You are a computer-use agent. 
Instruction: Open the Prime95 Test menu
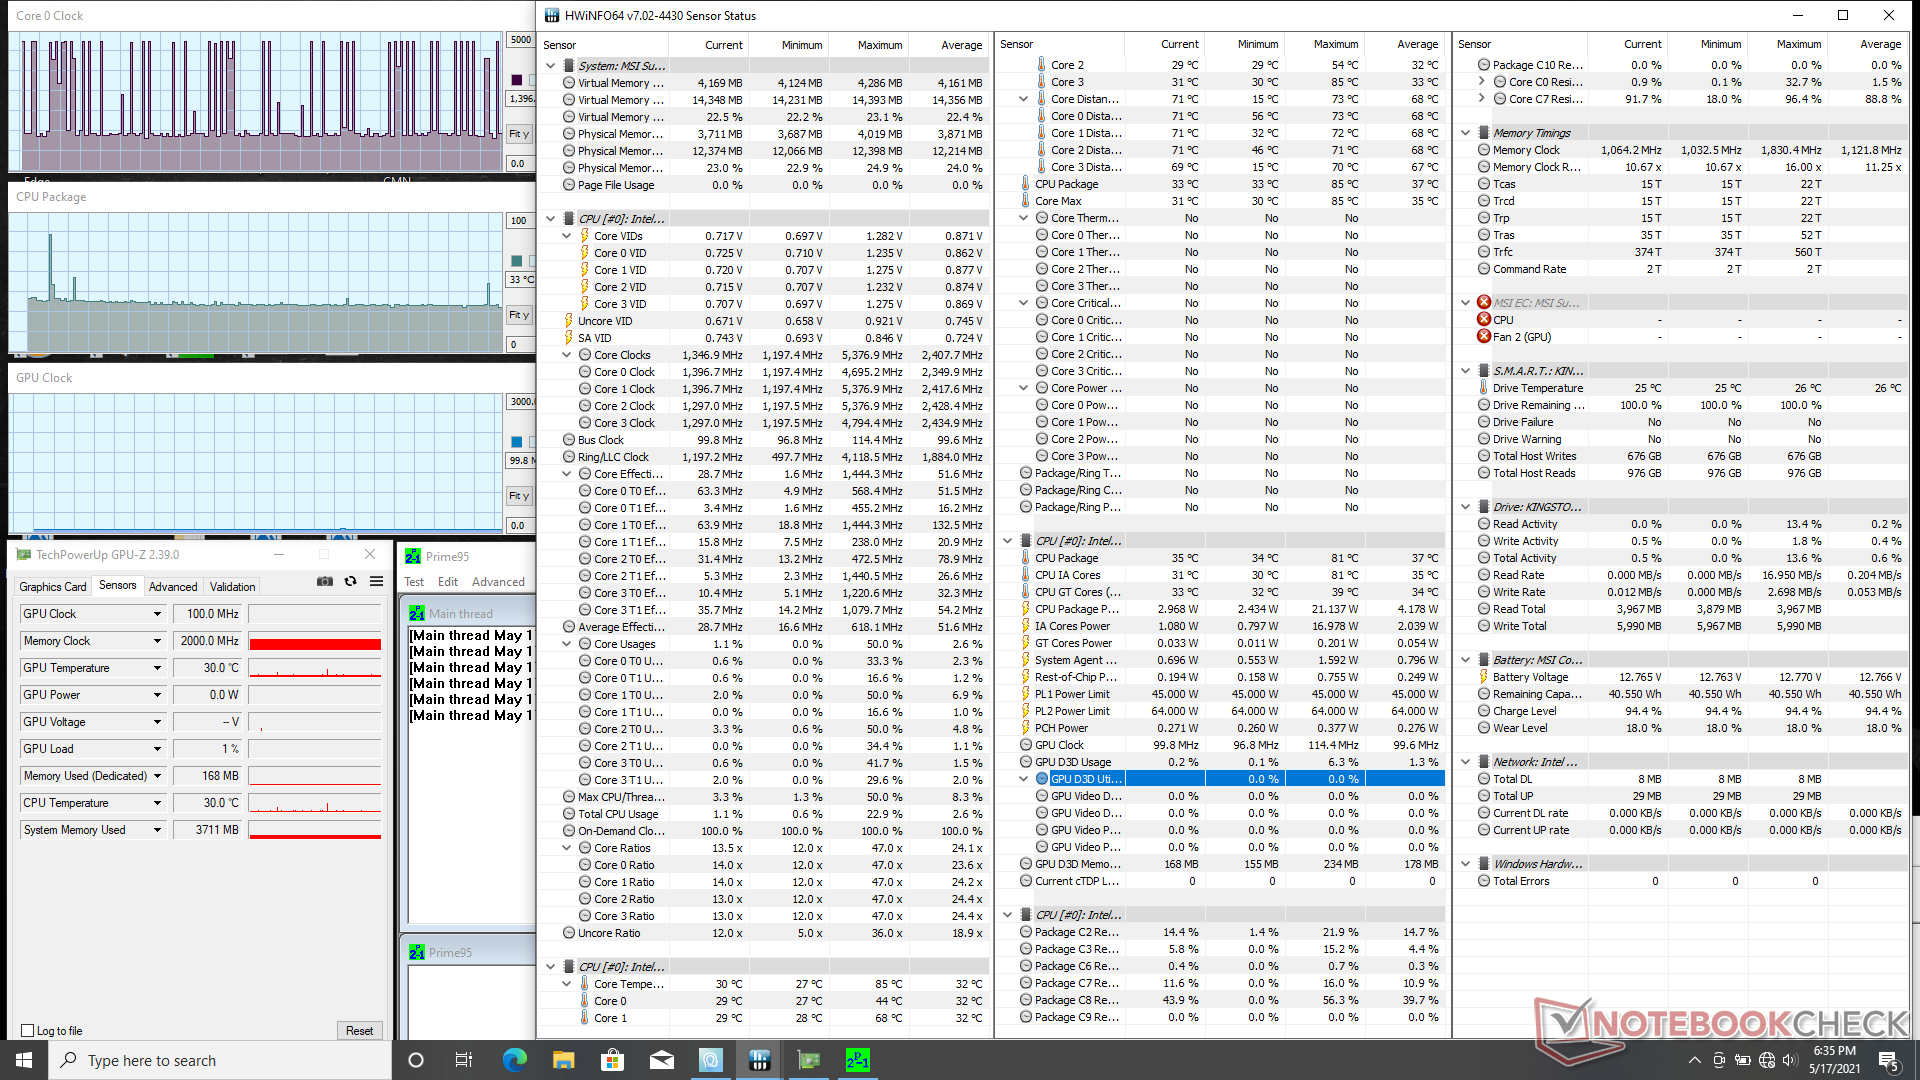(414, 582)
